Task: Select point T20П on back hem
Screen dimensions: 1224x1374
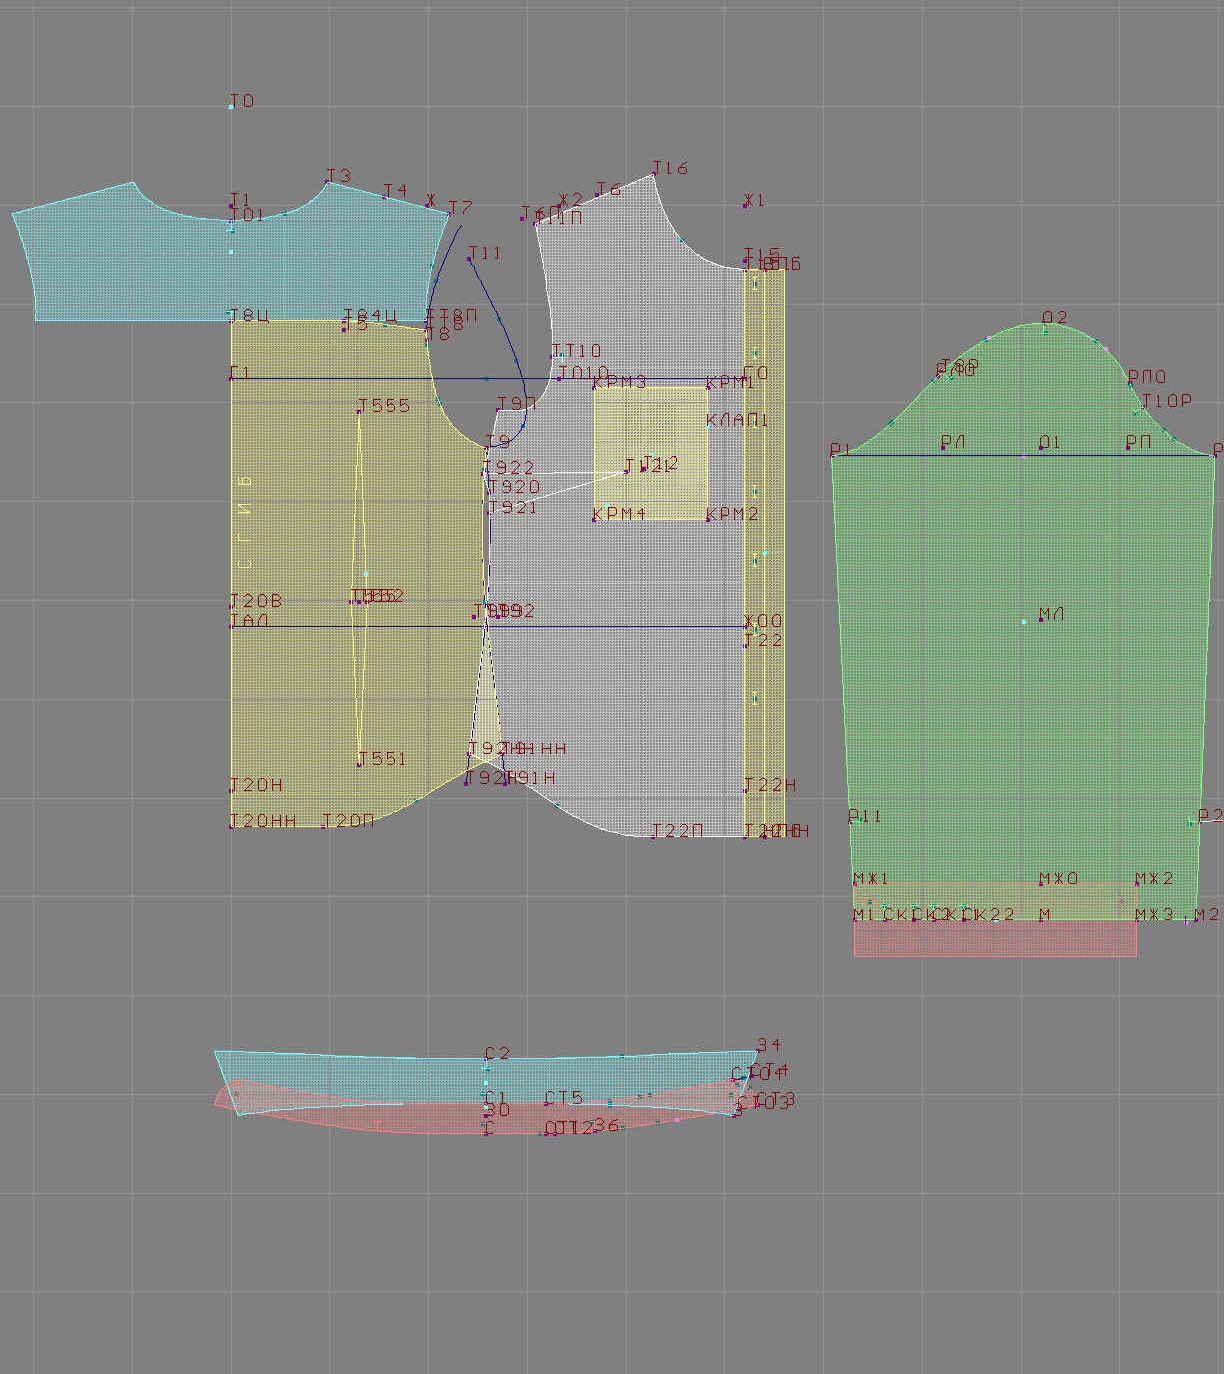Action: tap(322, 826)
